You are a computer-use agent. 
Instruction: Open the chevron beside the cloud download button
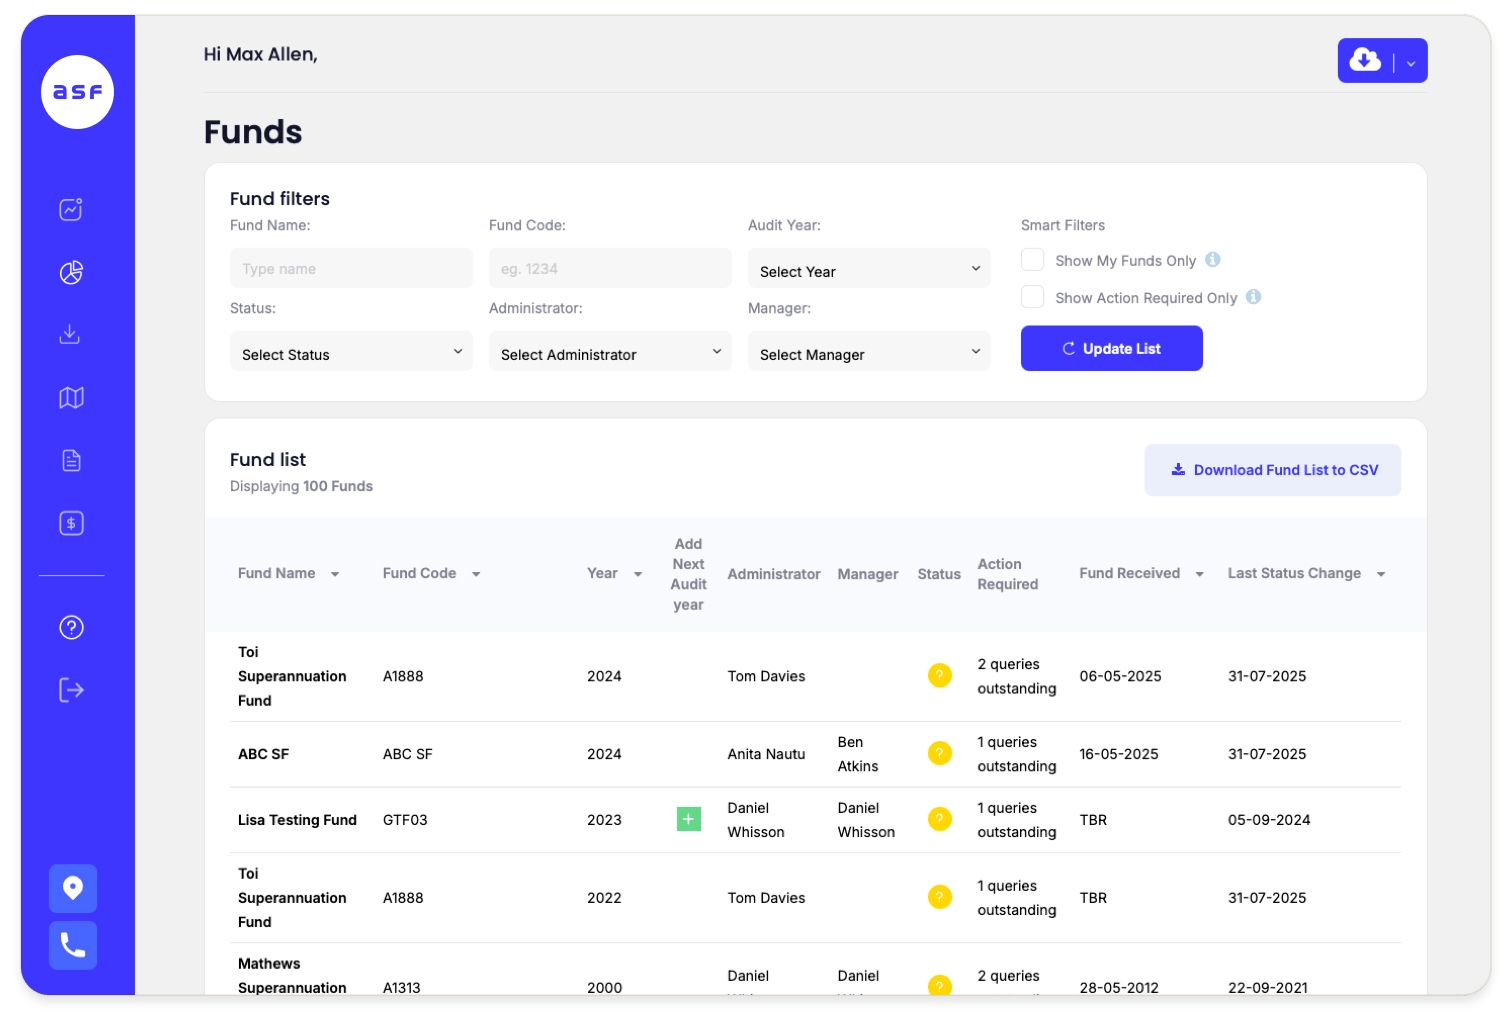1411,61
